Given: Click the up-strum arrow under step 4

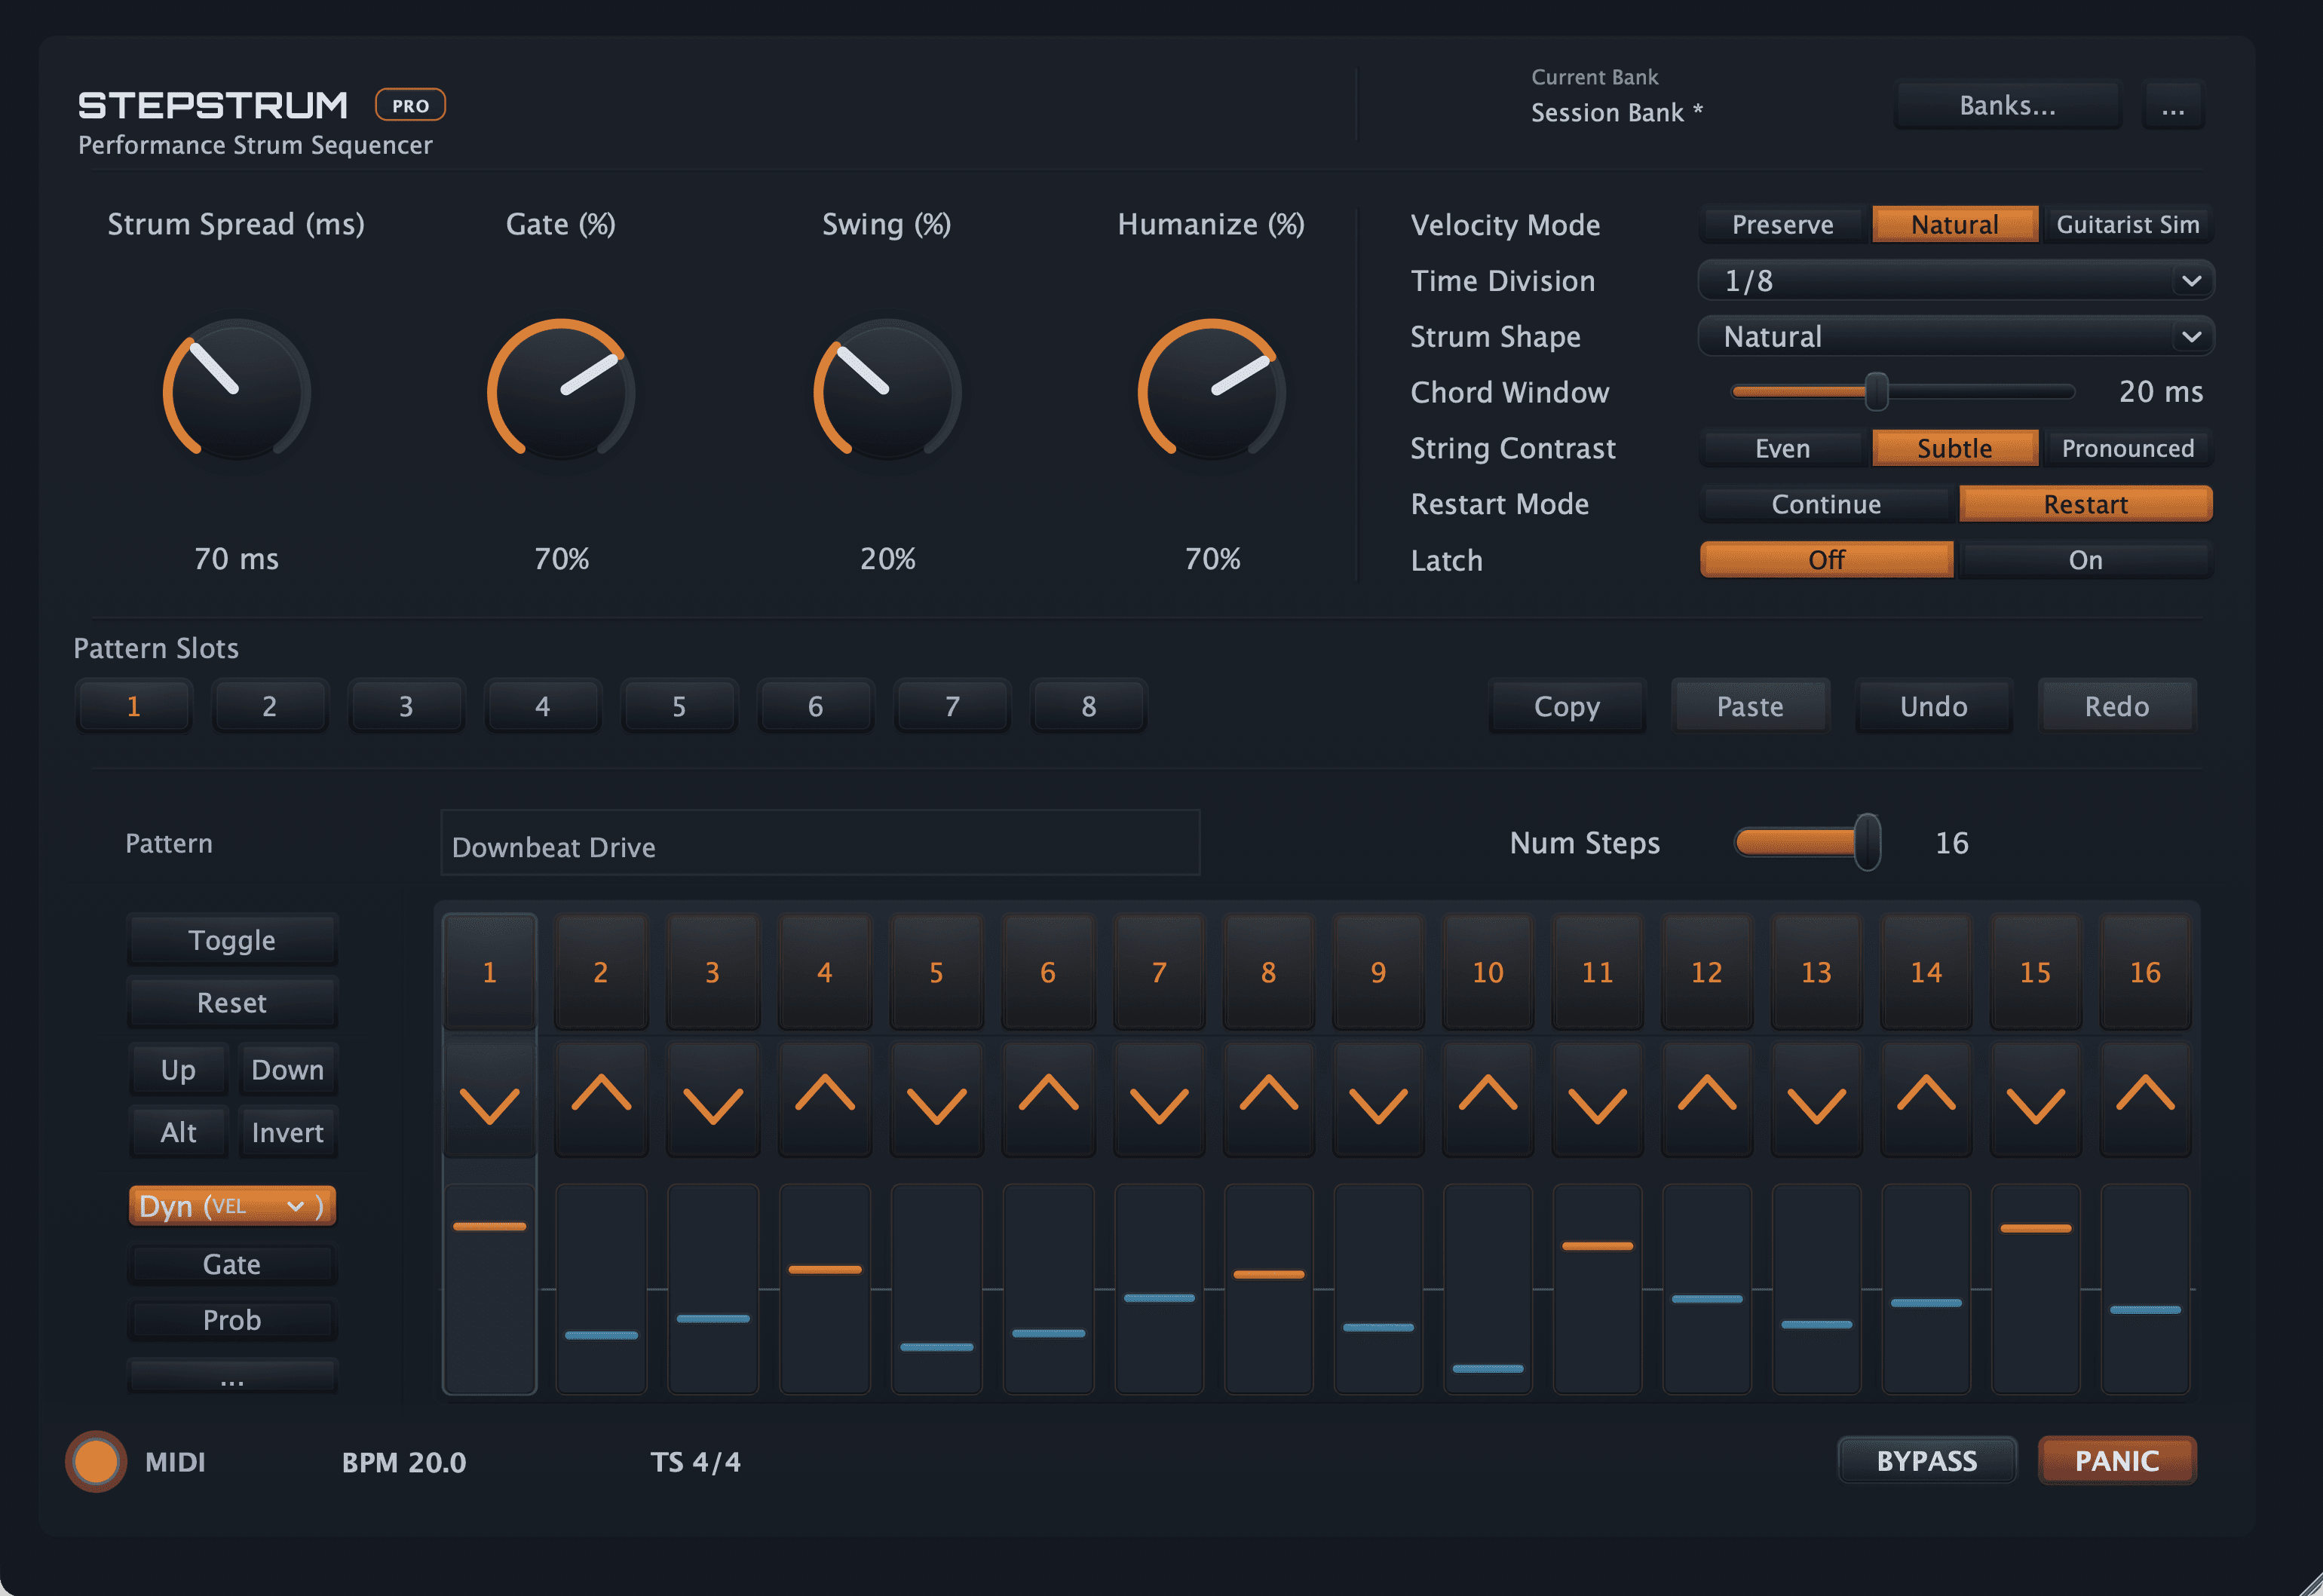Looking at the screenshot, I should 825,1101.
